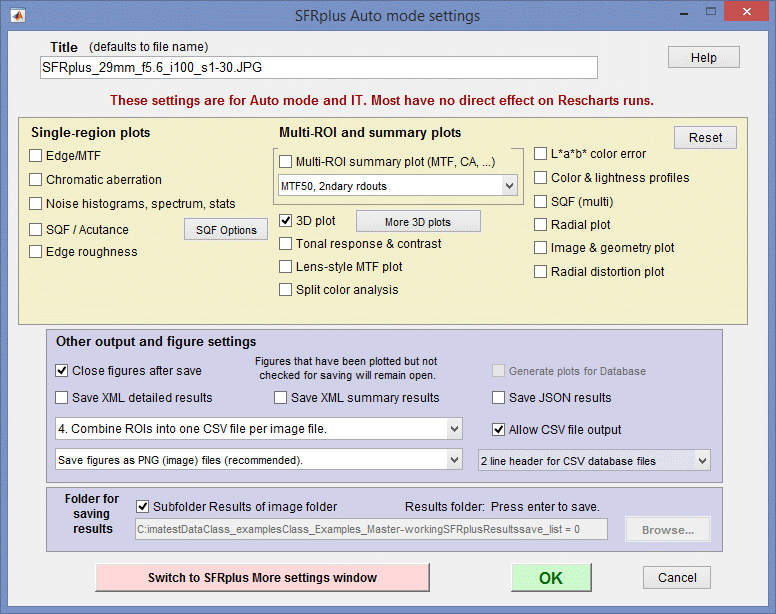The image size is (776, 614).
Task: Confirm settings with OK button
Action: (x=551, y=577)
